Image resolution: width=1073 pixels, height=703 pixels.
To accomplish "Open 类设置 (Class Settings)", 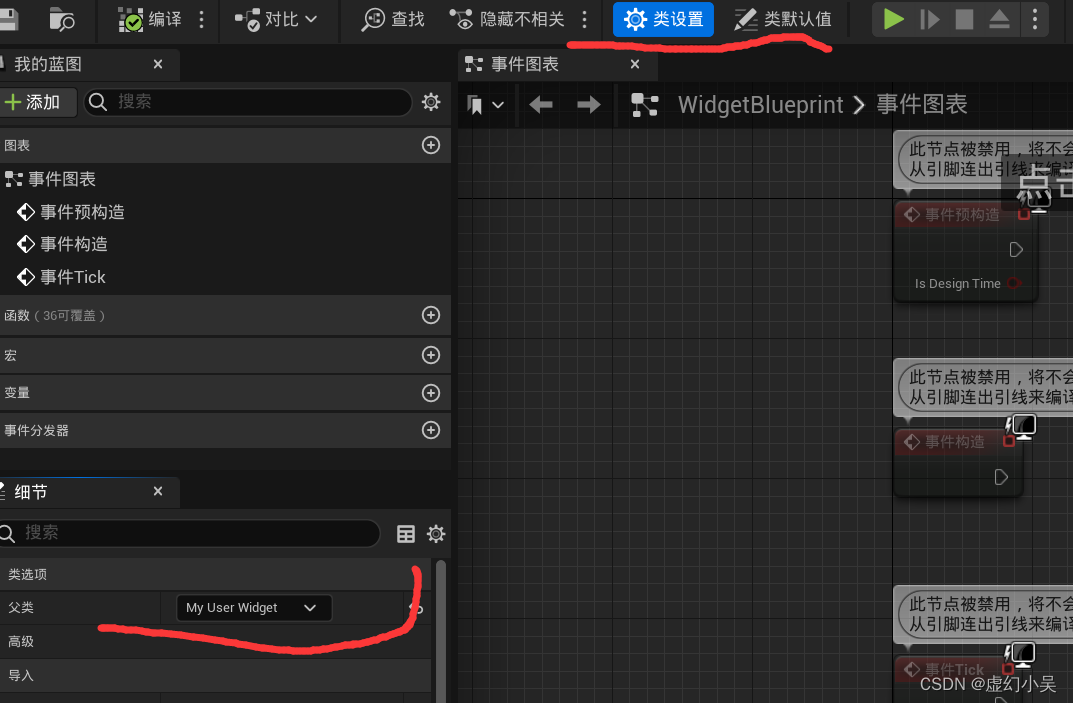I will 663,20.
